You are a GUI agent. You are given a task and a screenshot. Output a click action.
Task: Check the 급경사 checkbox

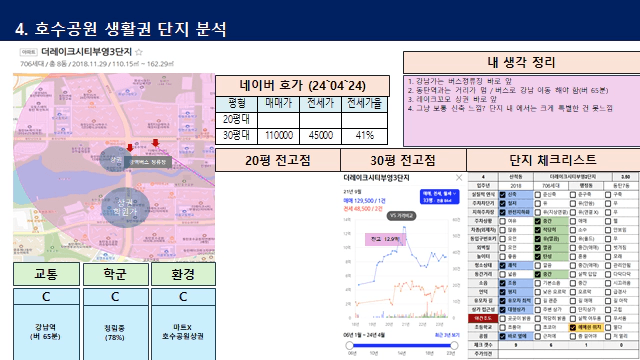tap(608, 292)
